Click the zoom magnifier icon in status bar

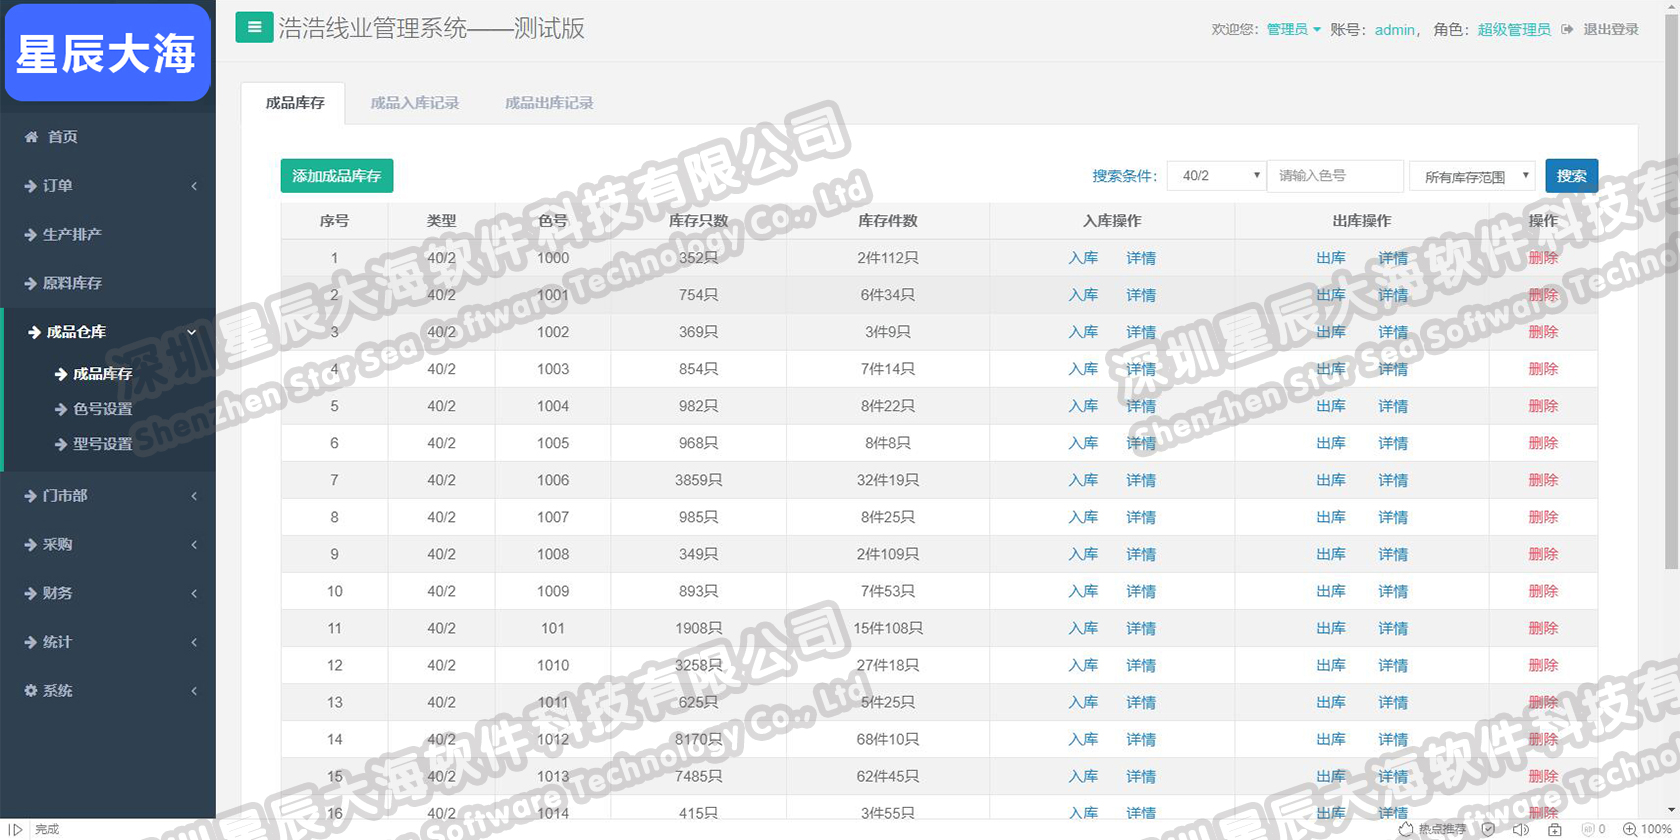(x=1629, y=829)
